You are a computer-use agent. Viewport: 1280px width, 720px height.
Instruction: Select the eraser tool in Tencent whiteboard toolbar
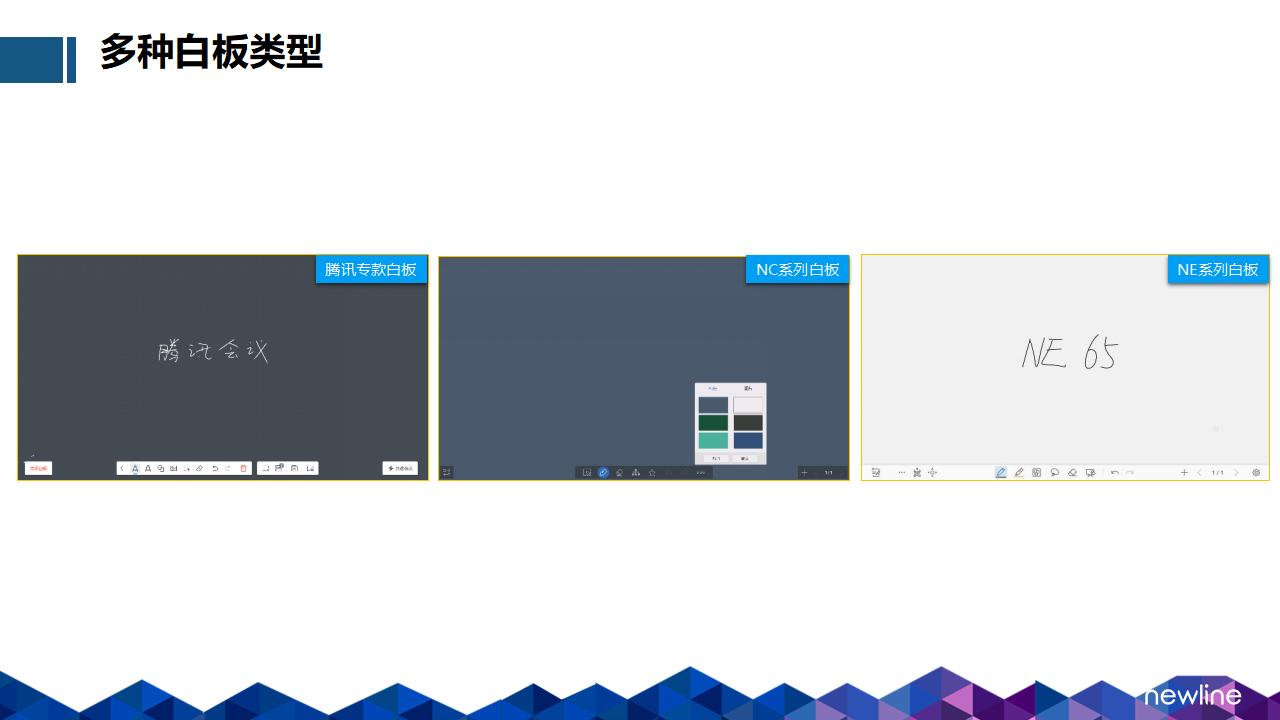[x=199, y=468]
